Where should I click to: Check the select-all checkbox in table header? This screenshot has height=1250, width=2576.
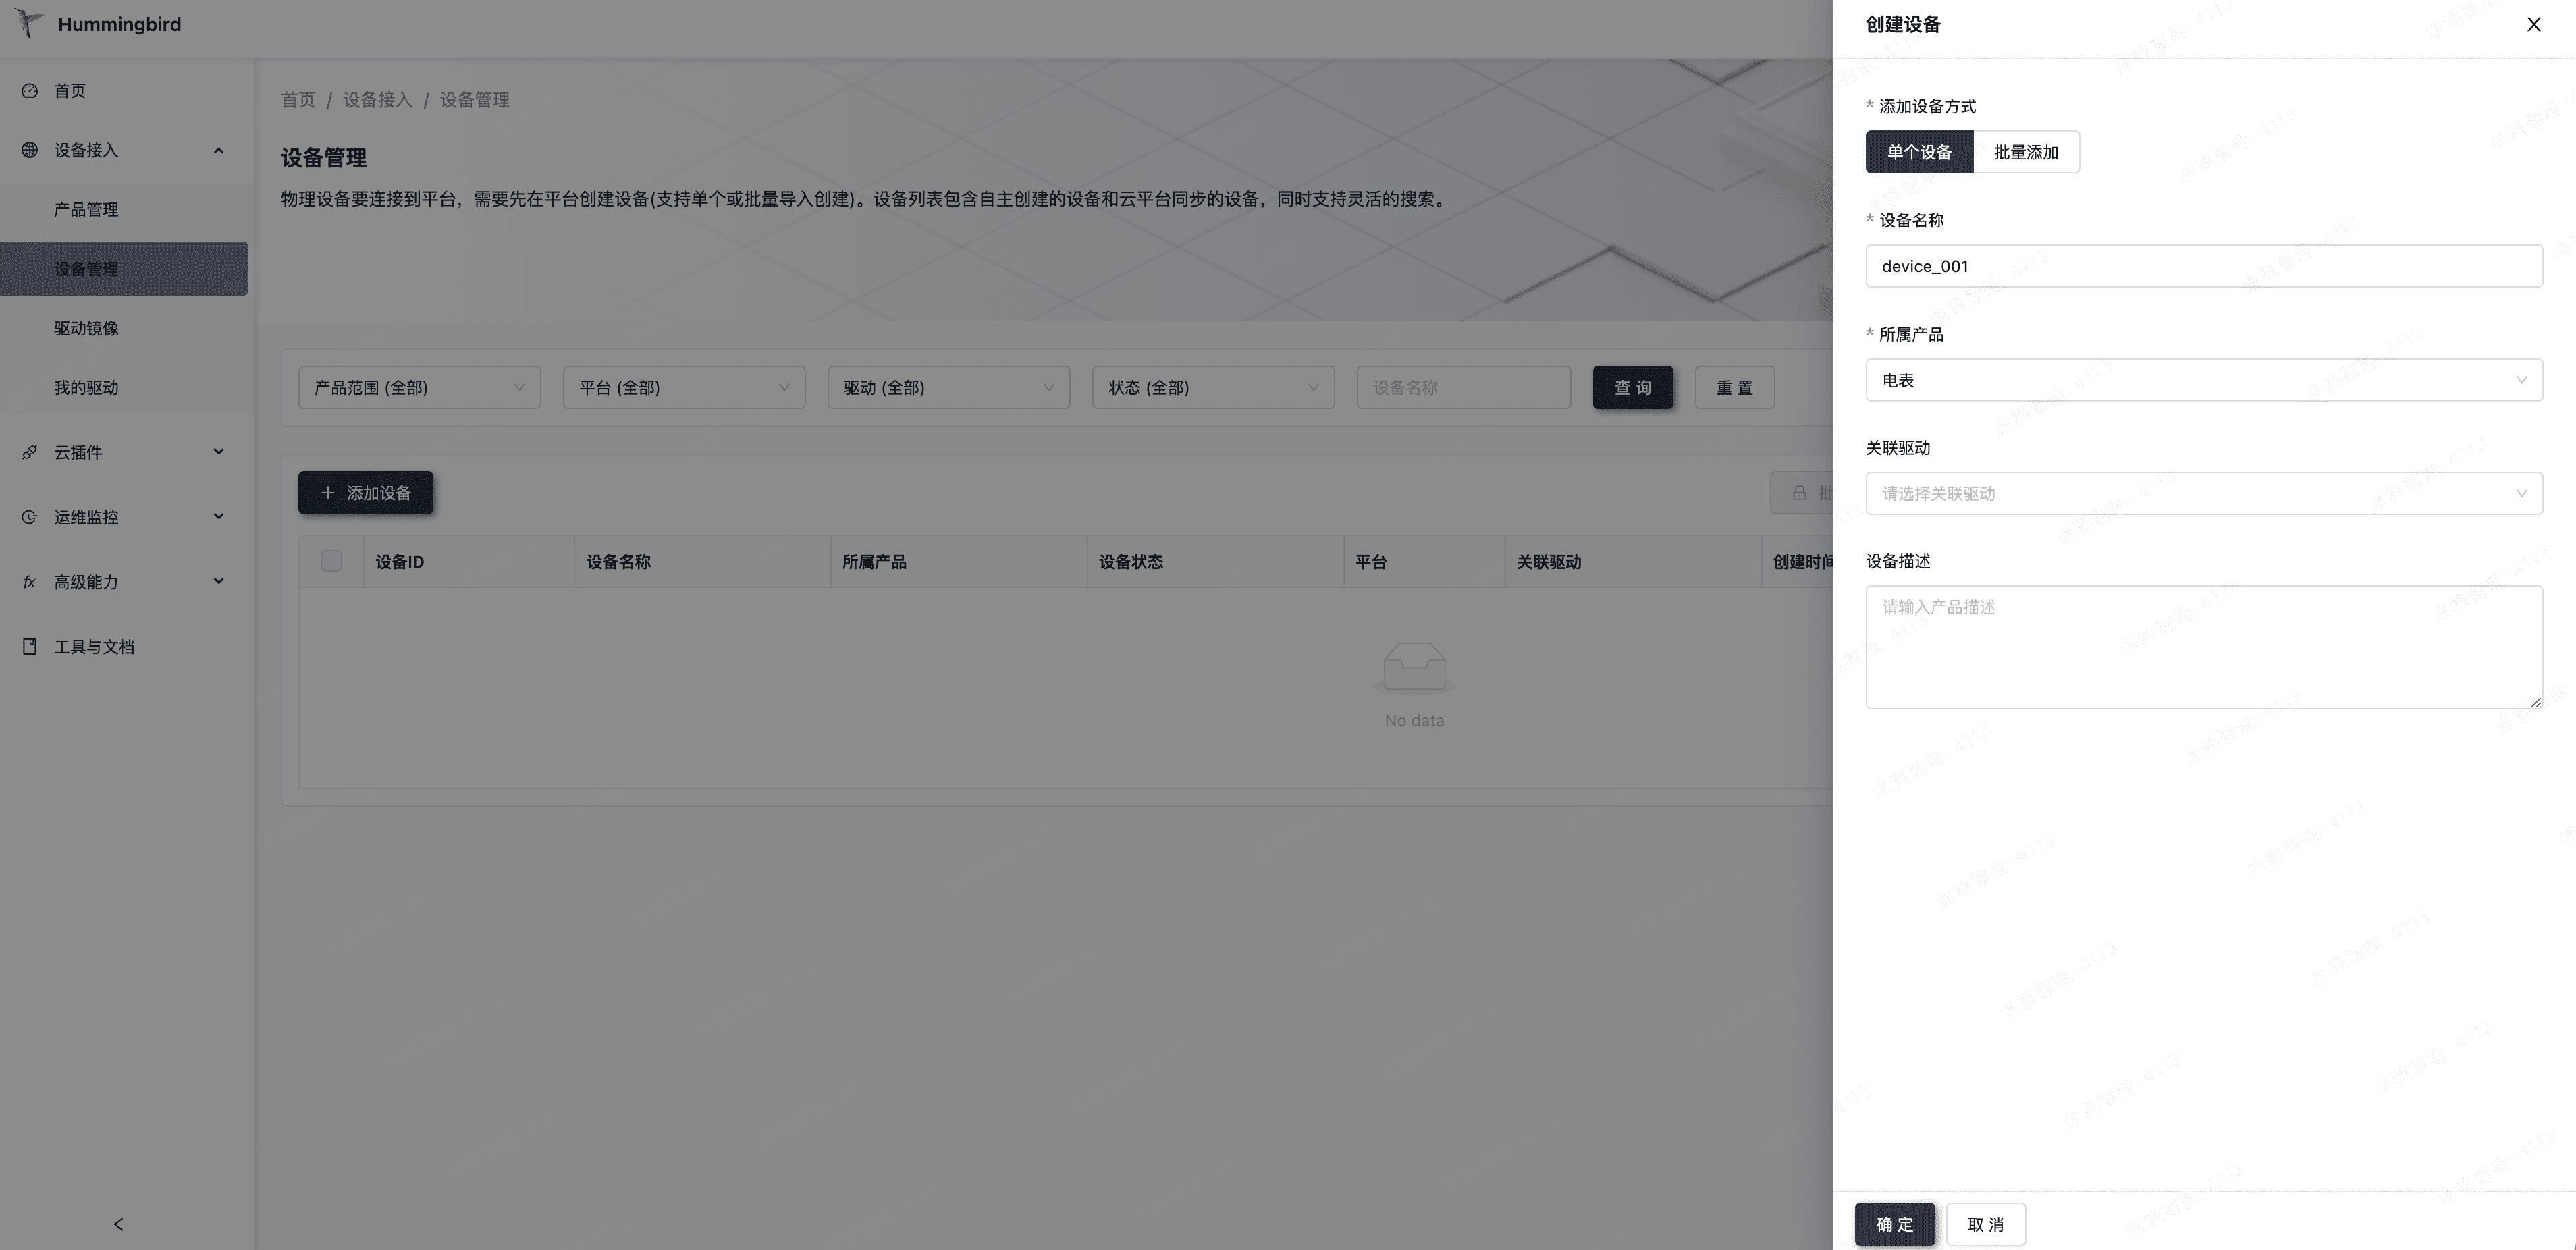(331, 561)
